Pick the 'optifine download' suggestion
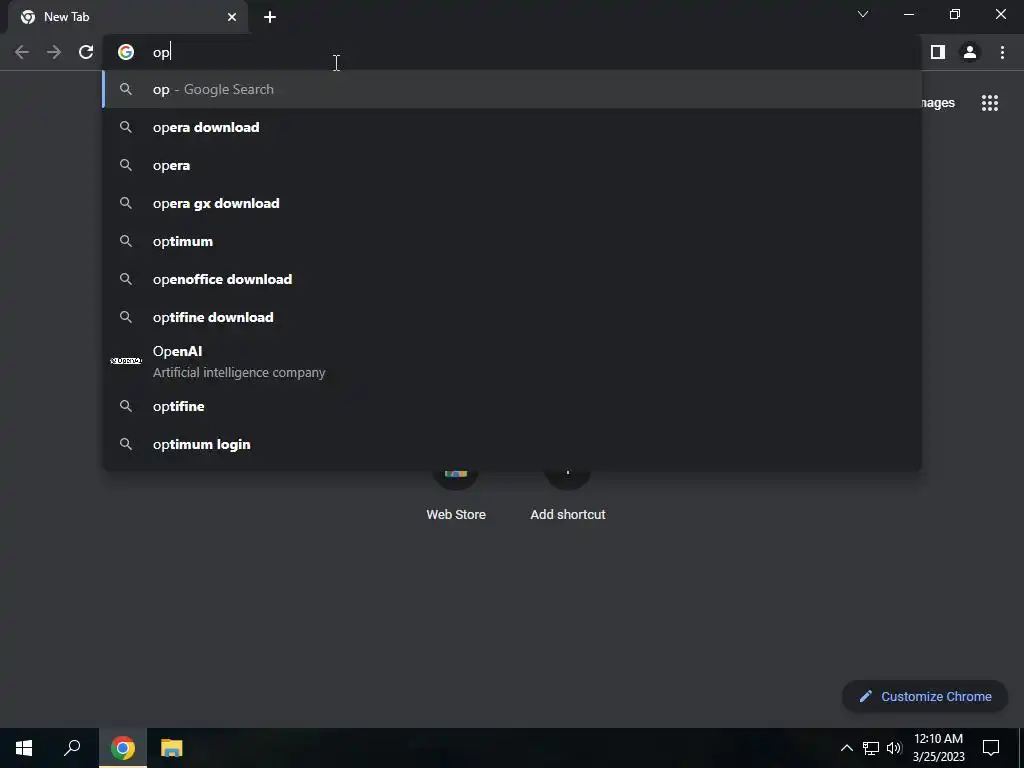The height and width of the screenshot is (768, 1024). click(x=512, y=317)
